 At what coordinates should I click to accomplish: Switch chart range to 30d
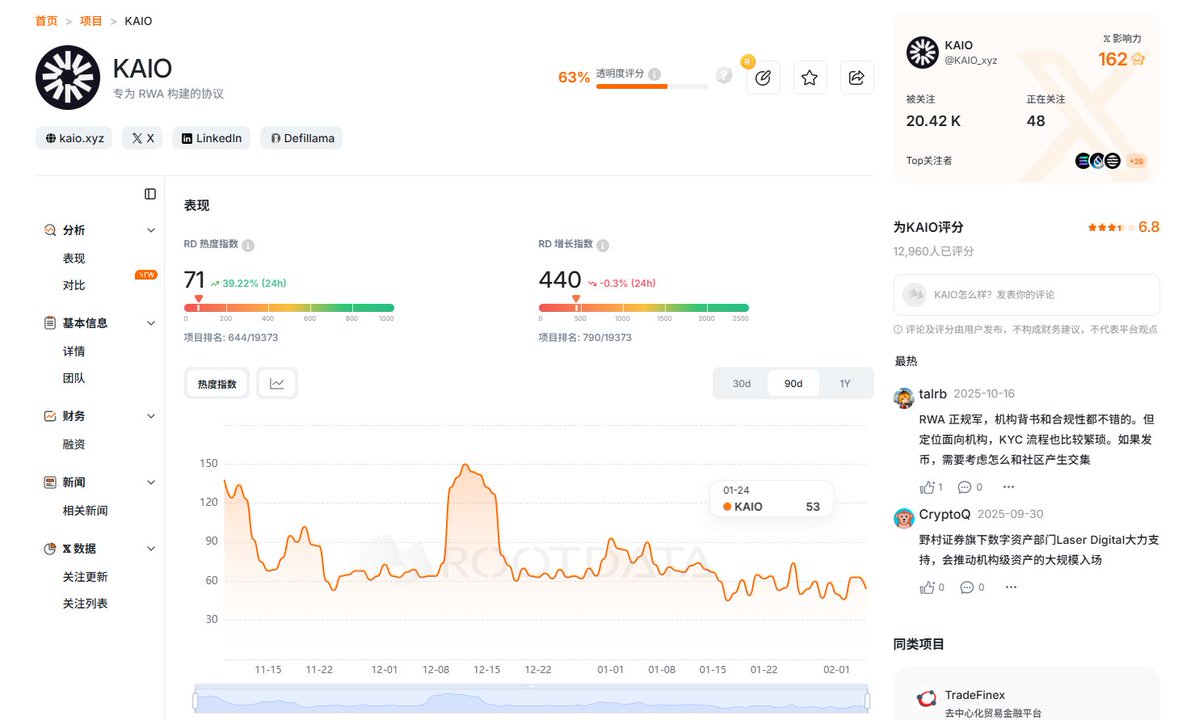741,383
